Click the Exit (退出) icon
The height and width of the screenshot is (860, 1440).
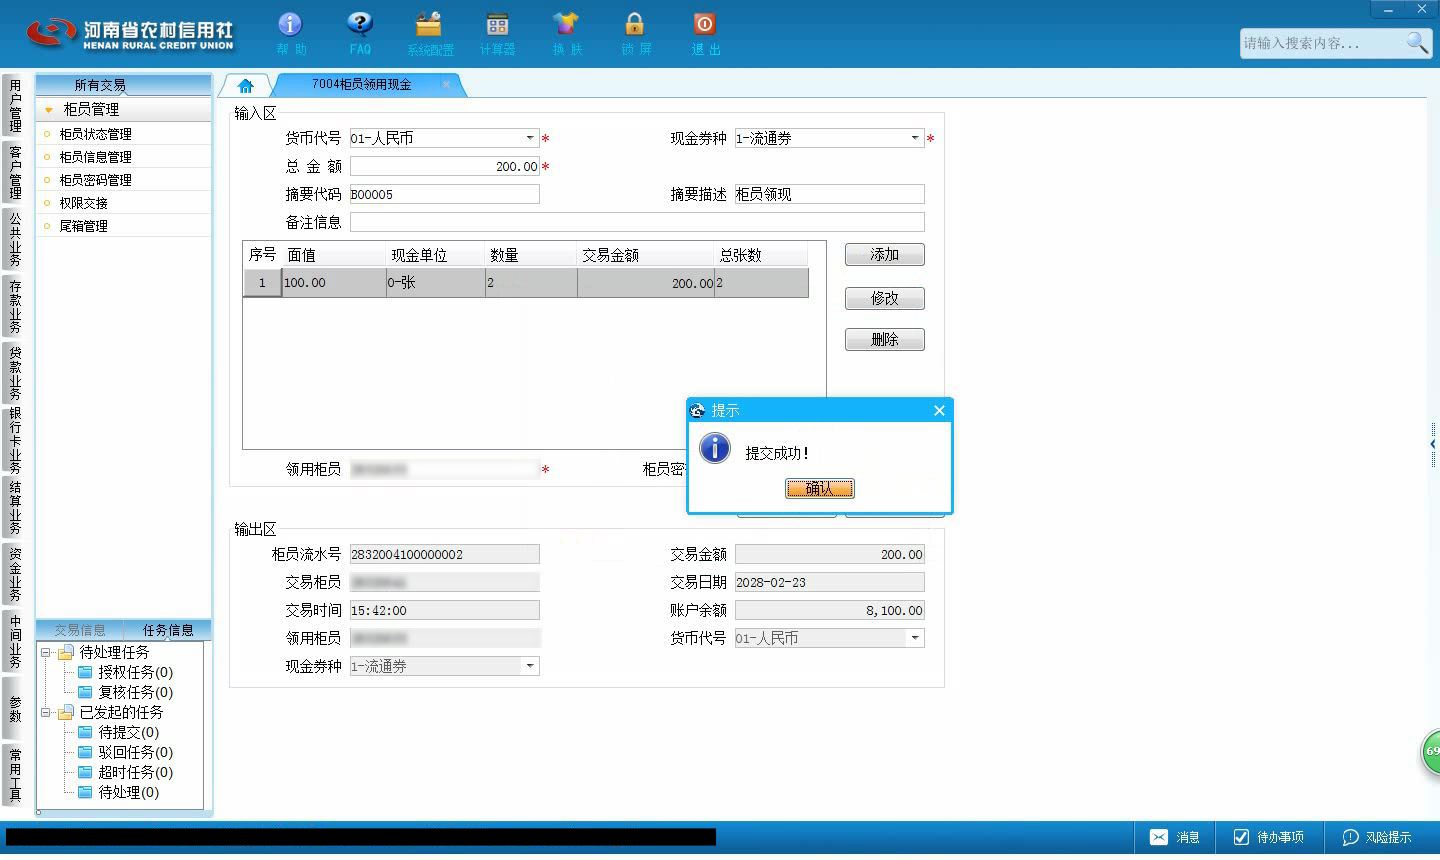[705, 33]
